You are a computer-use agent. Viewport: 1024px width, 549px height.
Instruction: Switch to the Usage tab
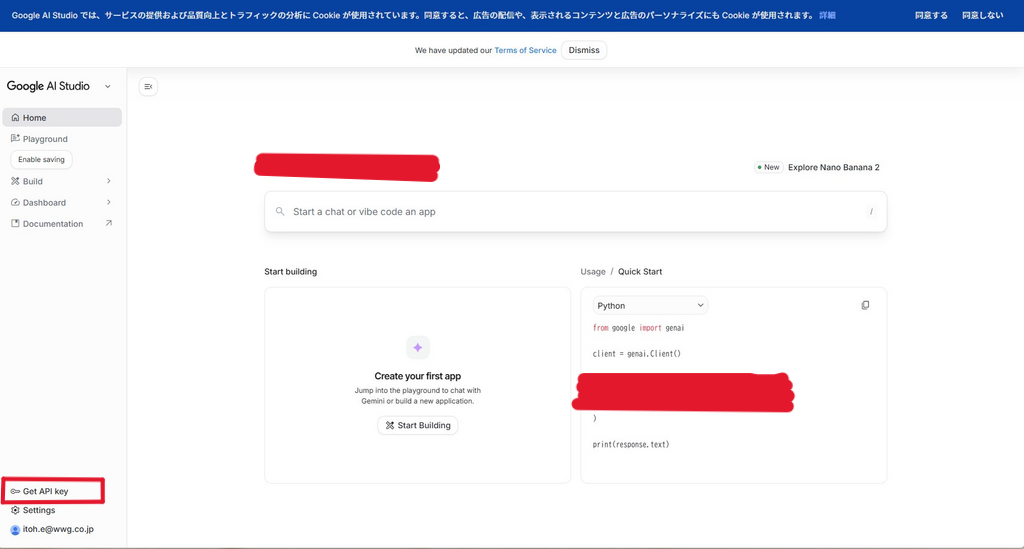pos(593,272)
